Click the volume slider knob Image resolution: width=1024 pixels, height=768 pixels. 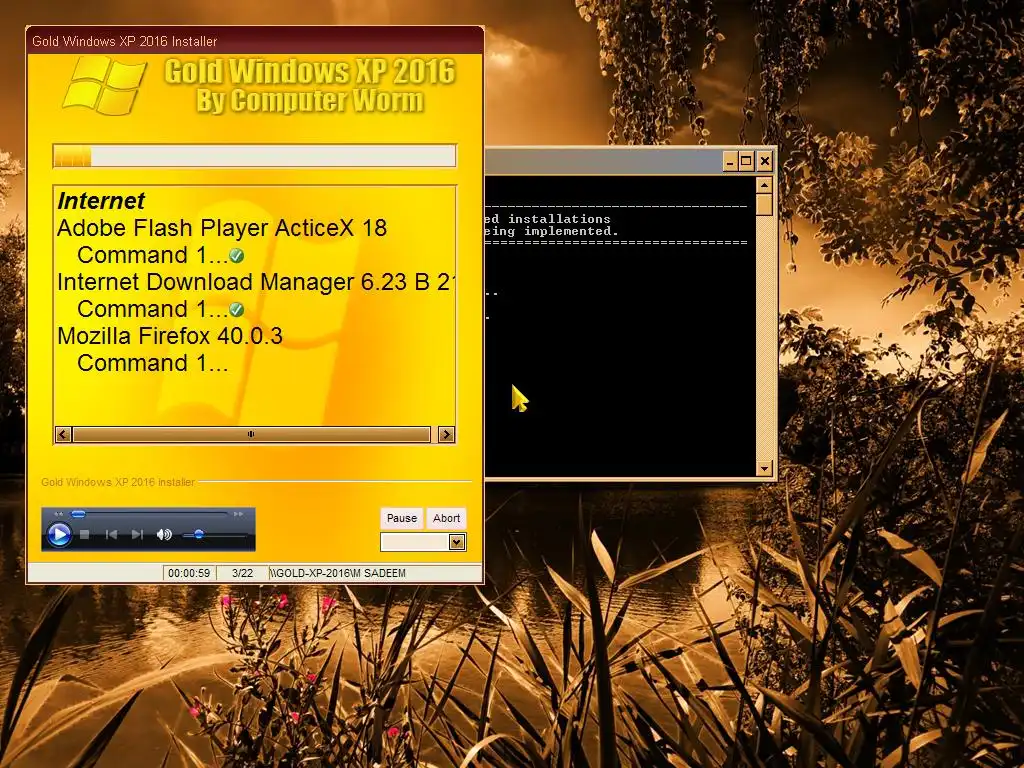pos(199,535)
